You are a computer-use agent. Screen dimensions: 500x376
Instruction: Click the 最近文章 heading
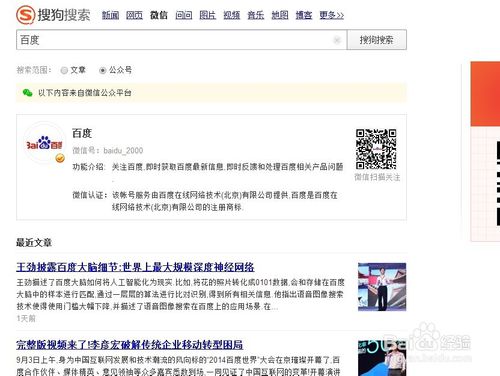34,242
